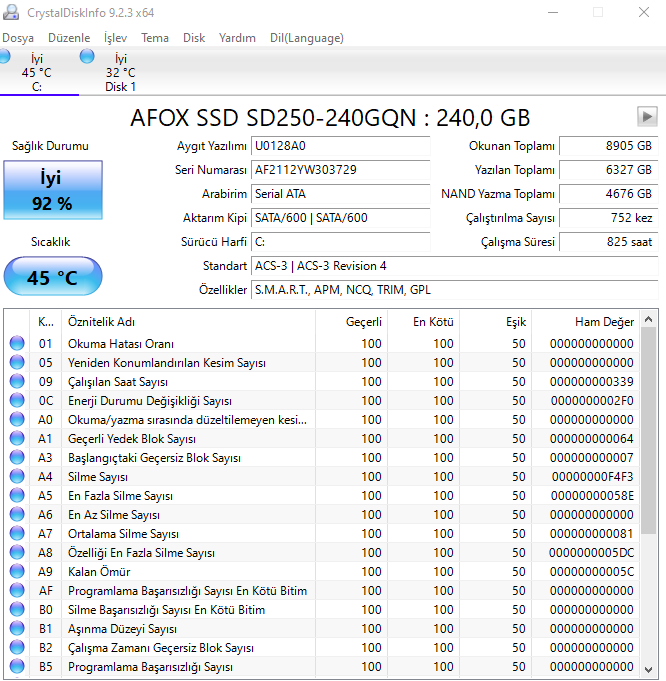This screenshot has height=681, width=666.
Task: Click status orb for Çalışılan Saat Sayısı
Action: tap(17, 381)
